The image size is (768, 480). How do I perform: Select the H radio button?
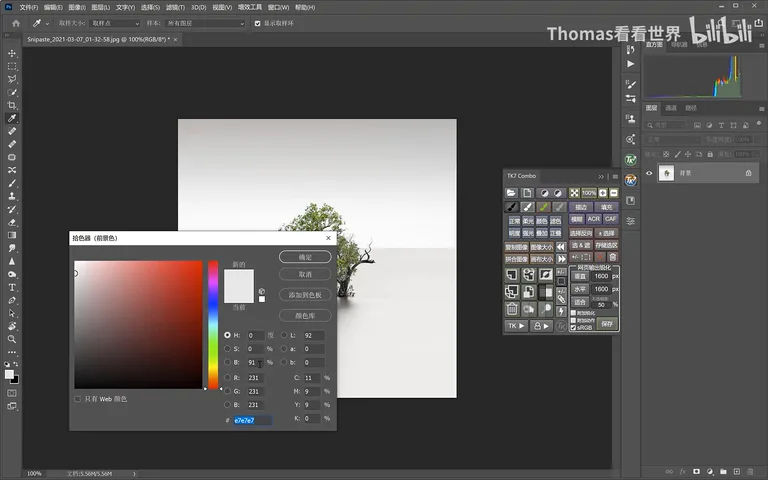(x=227, y=335)
